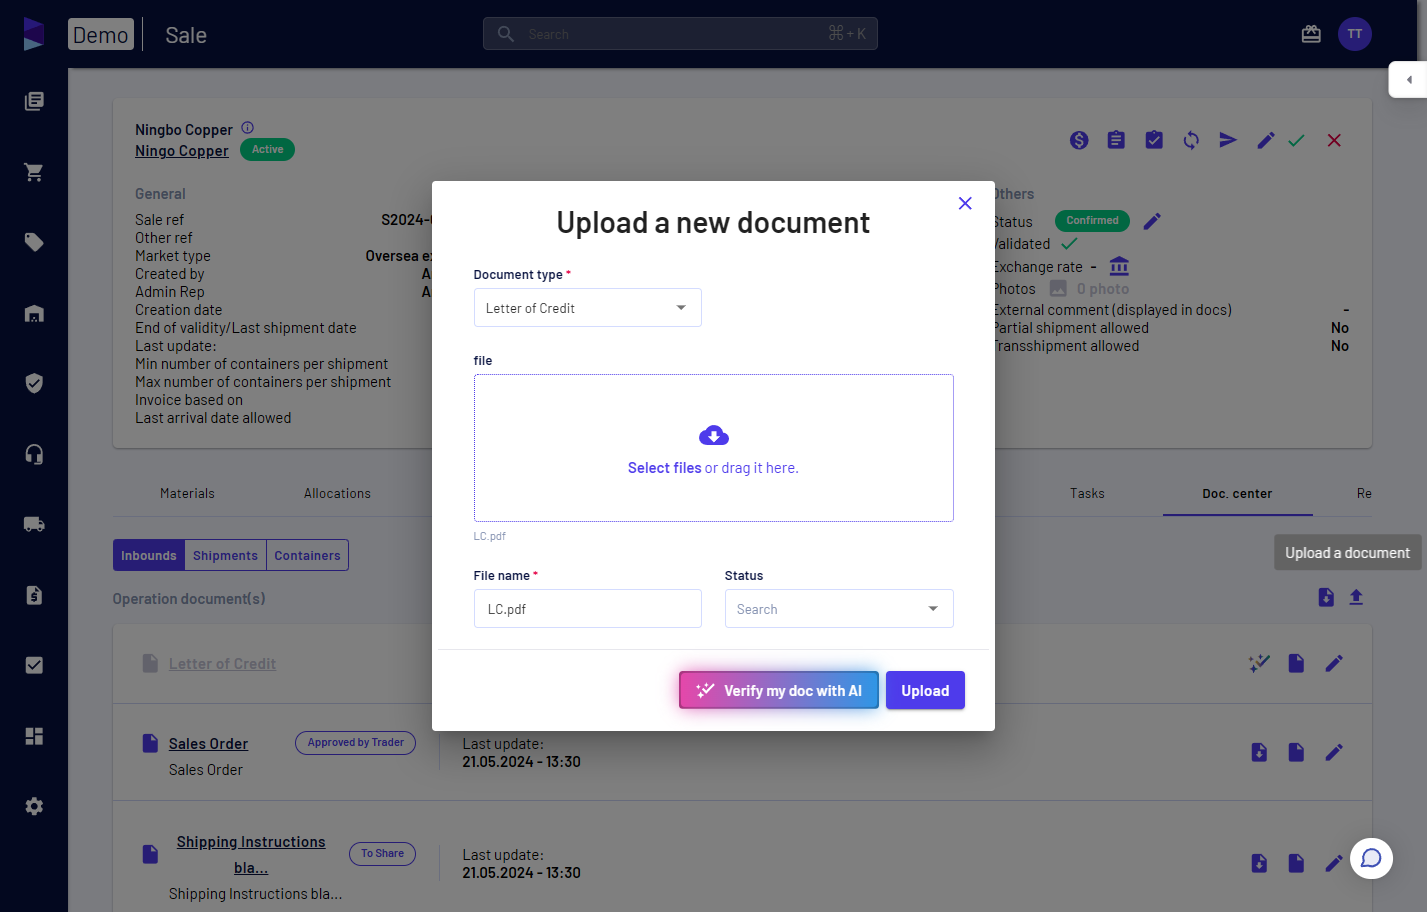
Task: Switch to the Materials tab
Action: click(187, 494)
